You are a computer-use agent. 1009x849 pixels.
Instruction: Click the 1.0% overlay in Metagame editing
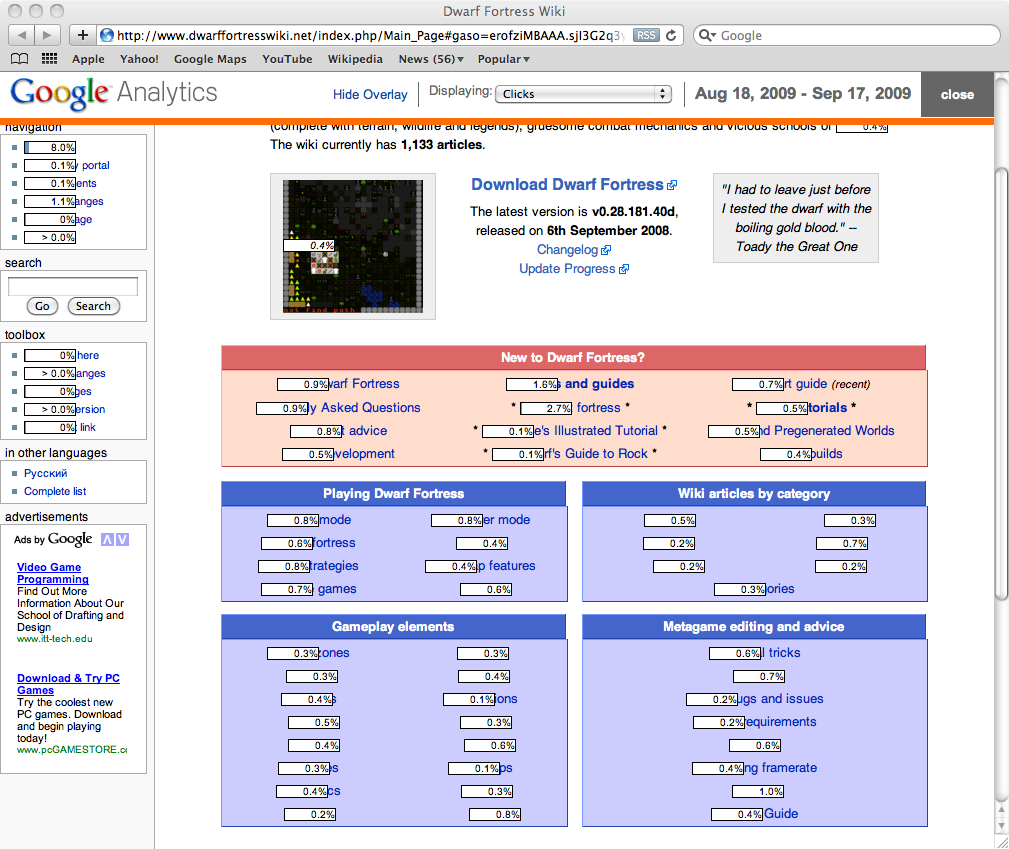pos(759,792)
